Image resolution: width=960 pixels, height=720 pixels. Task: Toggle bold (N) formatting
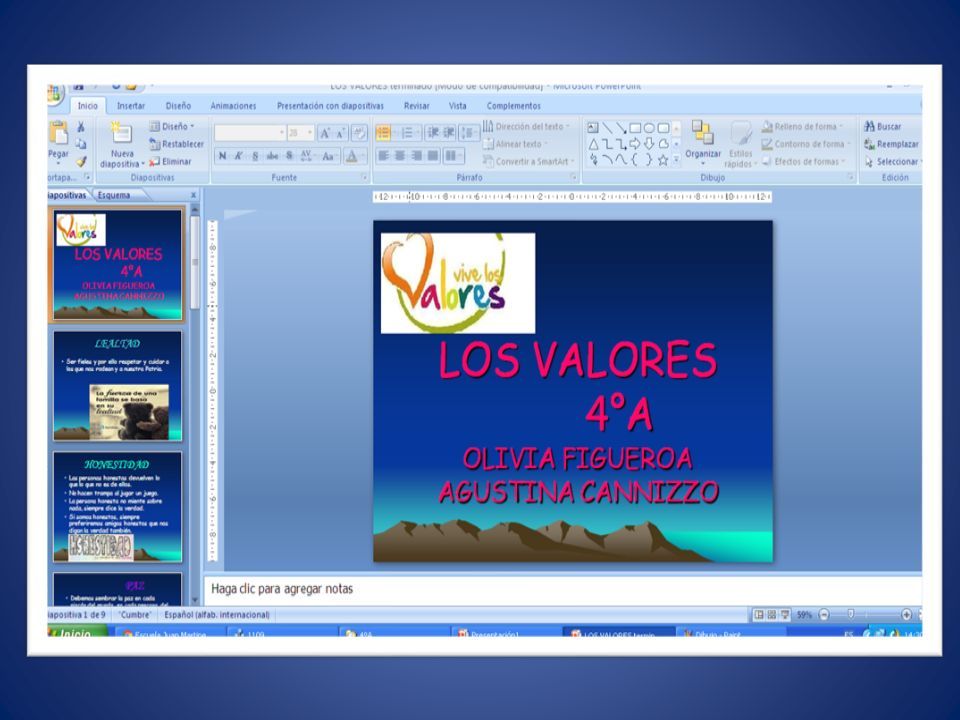(222, 156)
